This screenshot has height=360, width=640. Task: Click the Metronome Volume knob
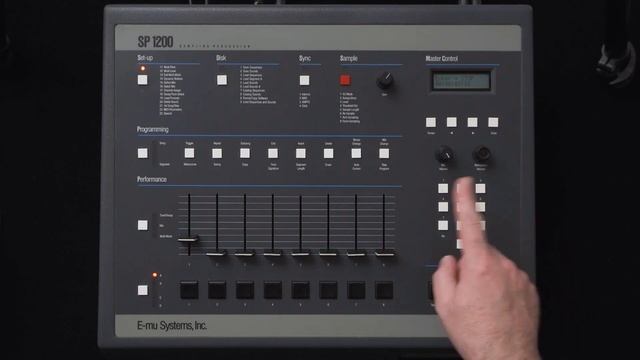point(482,155)
